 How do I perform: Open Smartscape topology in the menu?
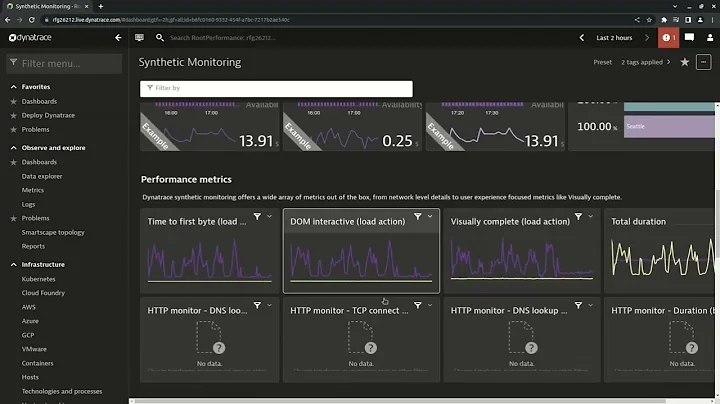click(x=53, y=232)
